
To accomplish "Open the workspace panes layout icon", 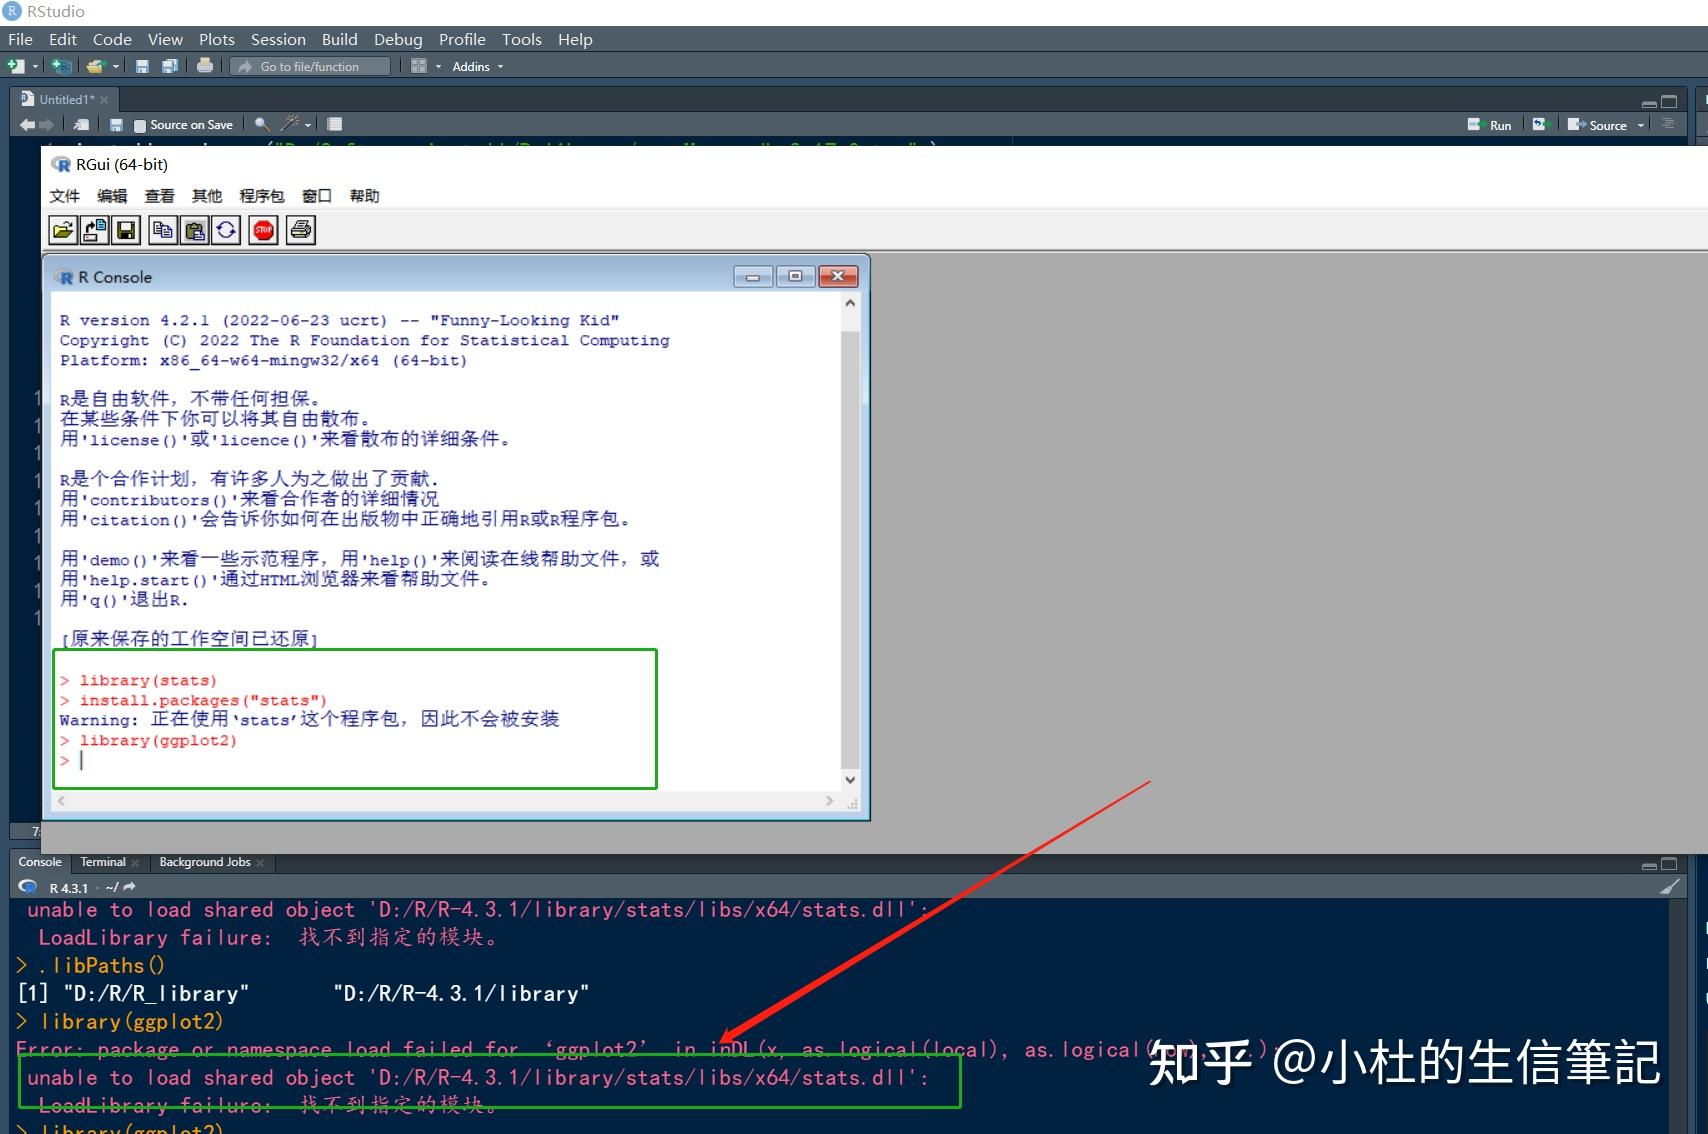I will coord(419,66).
